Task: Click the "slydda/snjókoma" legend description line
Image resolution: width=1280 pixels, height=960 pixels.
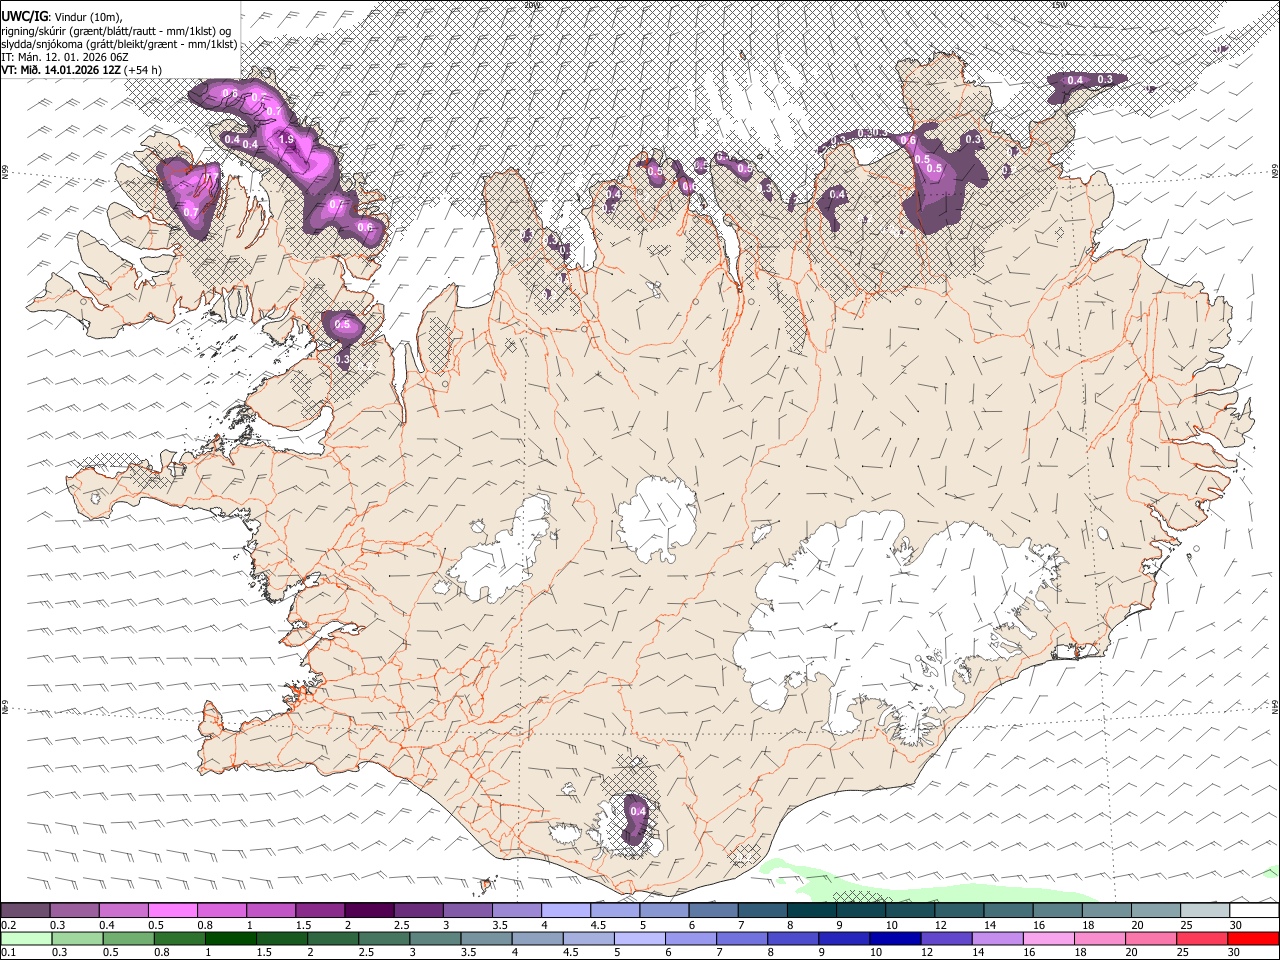Action: [119, 44]
